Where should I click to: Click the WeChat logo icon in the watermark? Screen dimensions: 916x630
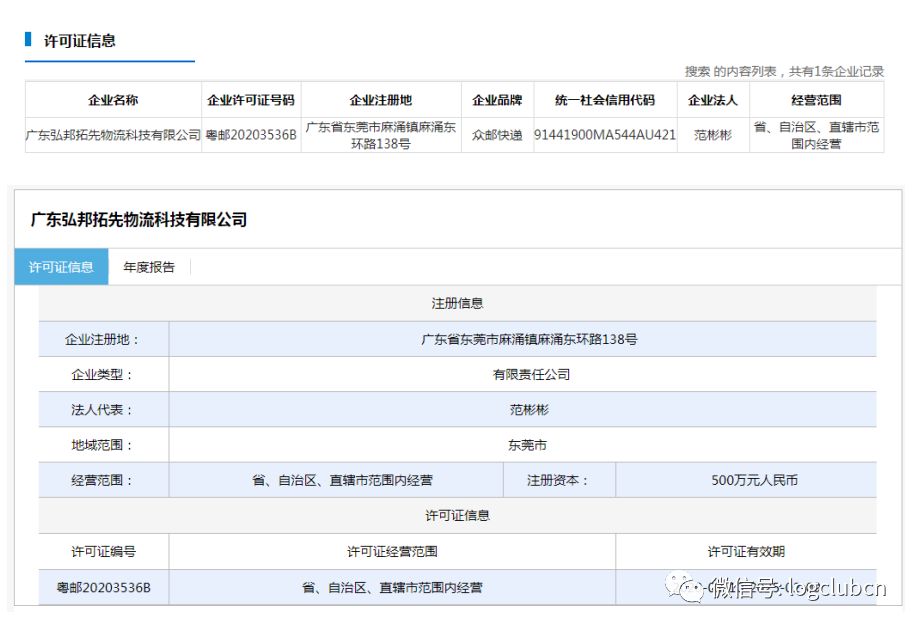(685, 587)
